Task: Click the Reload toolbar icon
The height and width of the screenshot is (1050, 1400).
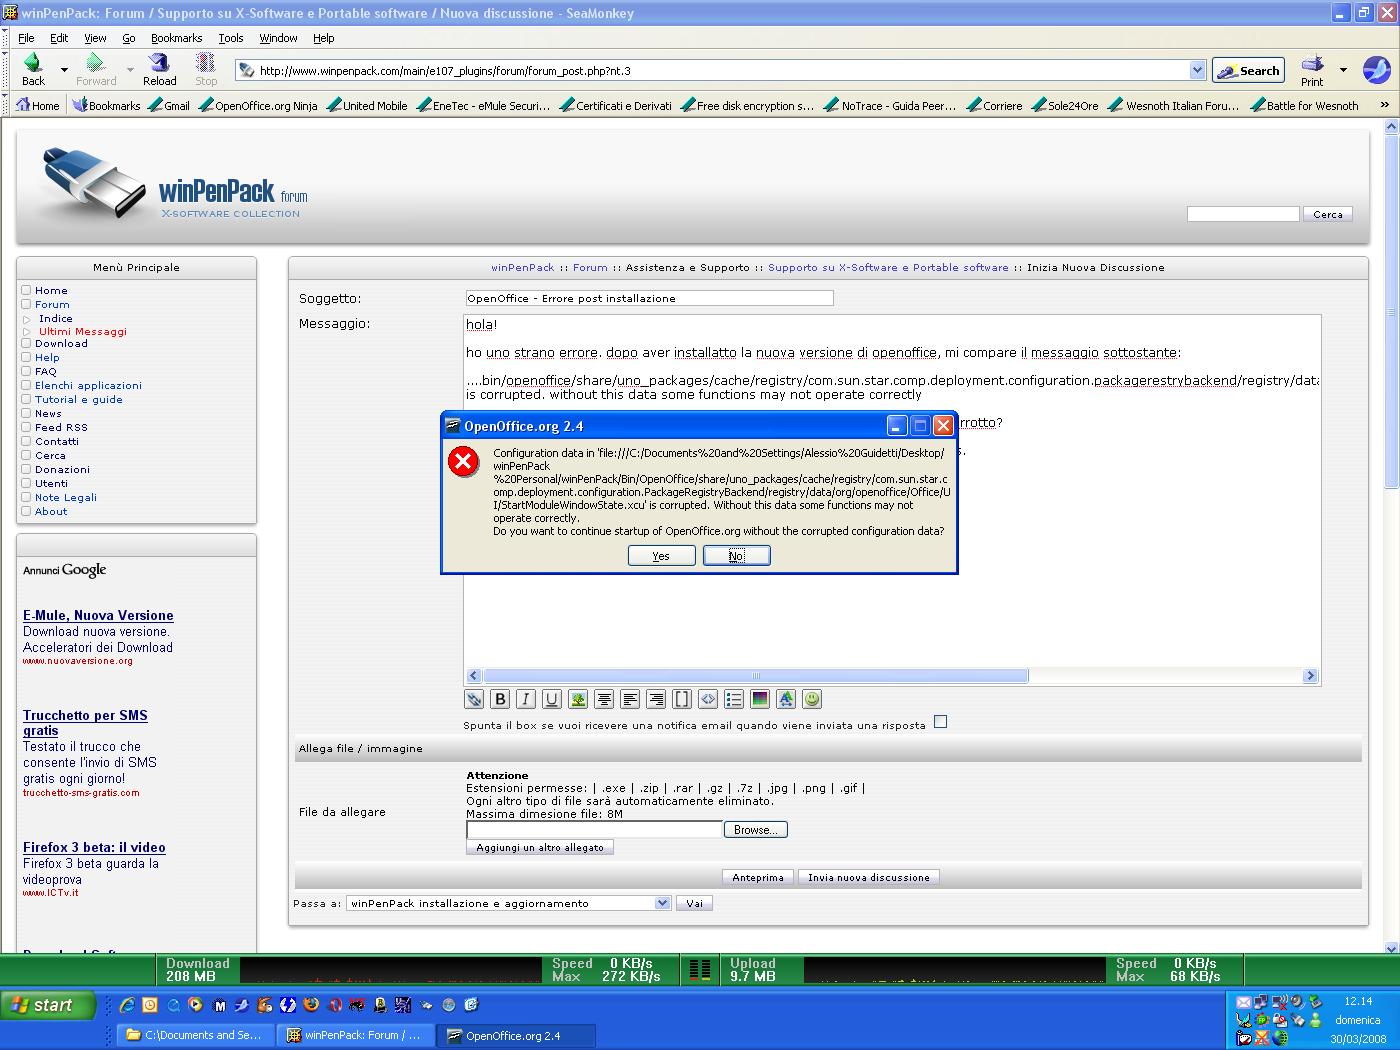Action: point(159,63)
